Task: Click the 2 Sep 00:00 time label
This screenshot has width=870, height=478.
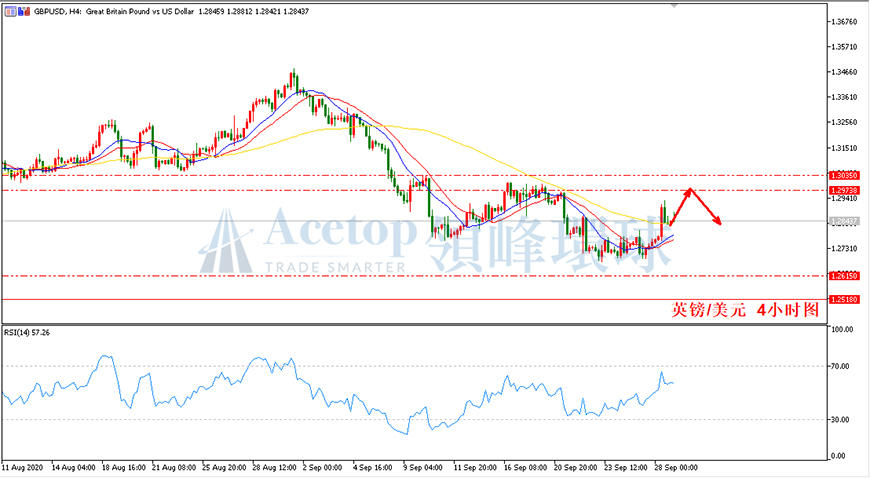Action: (322, 468)
